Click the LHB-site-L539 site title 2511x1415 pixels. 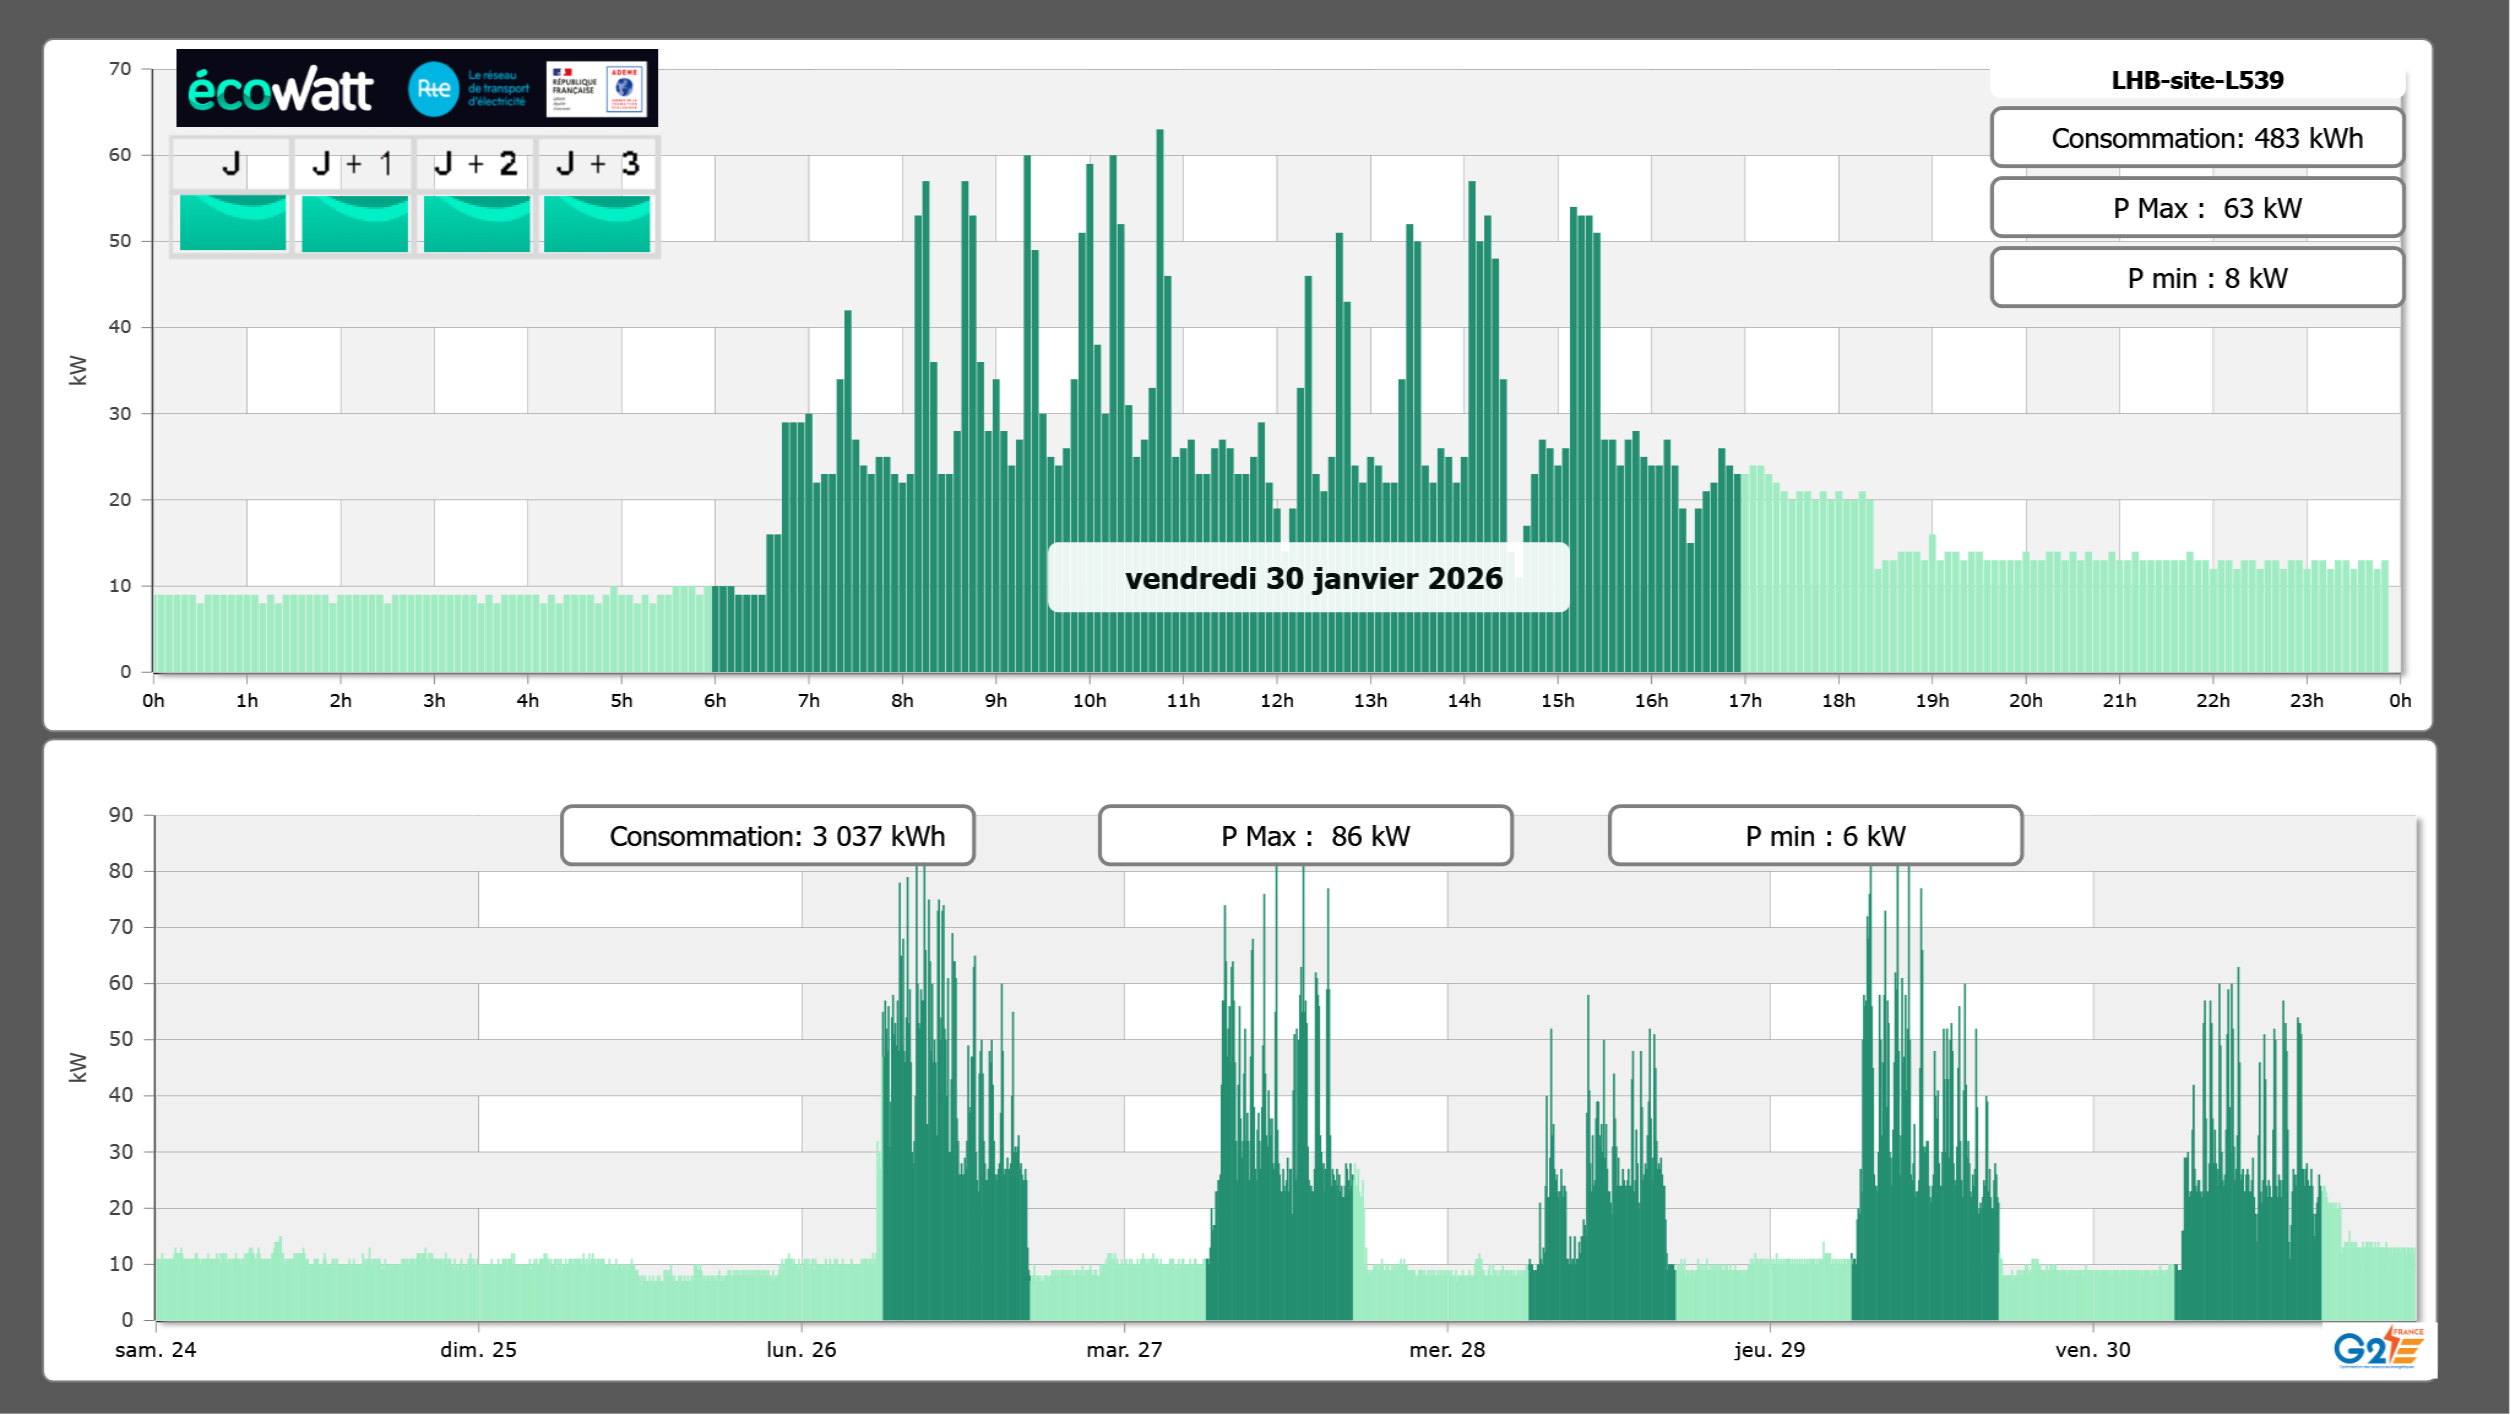(x=2197, y=80)
